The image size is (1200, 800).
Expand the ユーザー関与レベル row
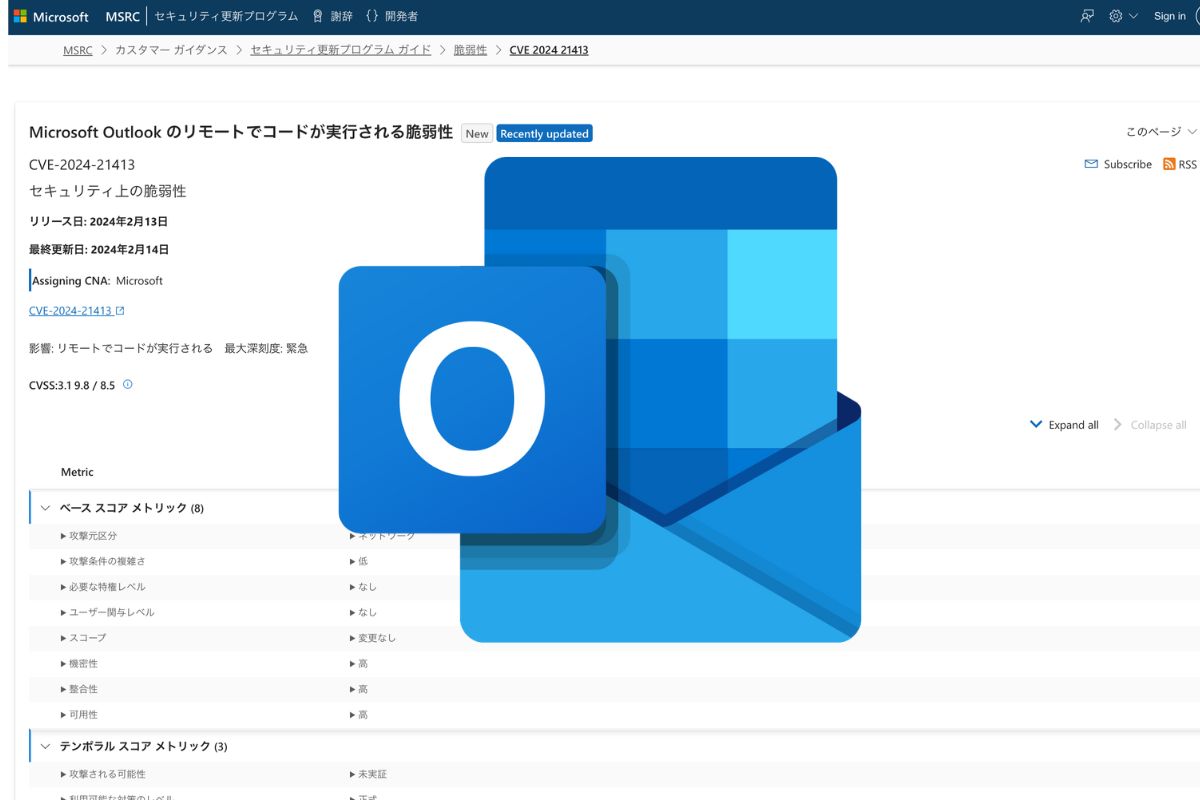point(107,612)
